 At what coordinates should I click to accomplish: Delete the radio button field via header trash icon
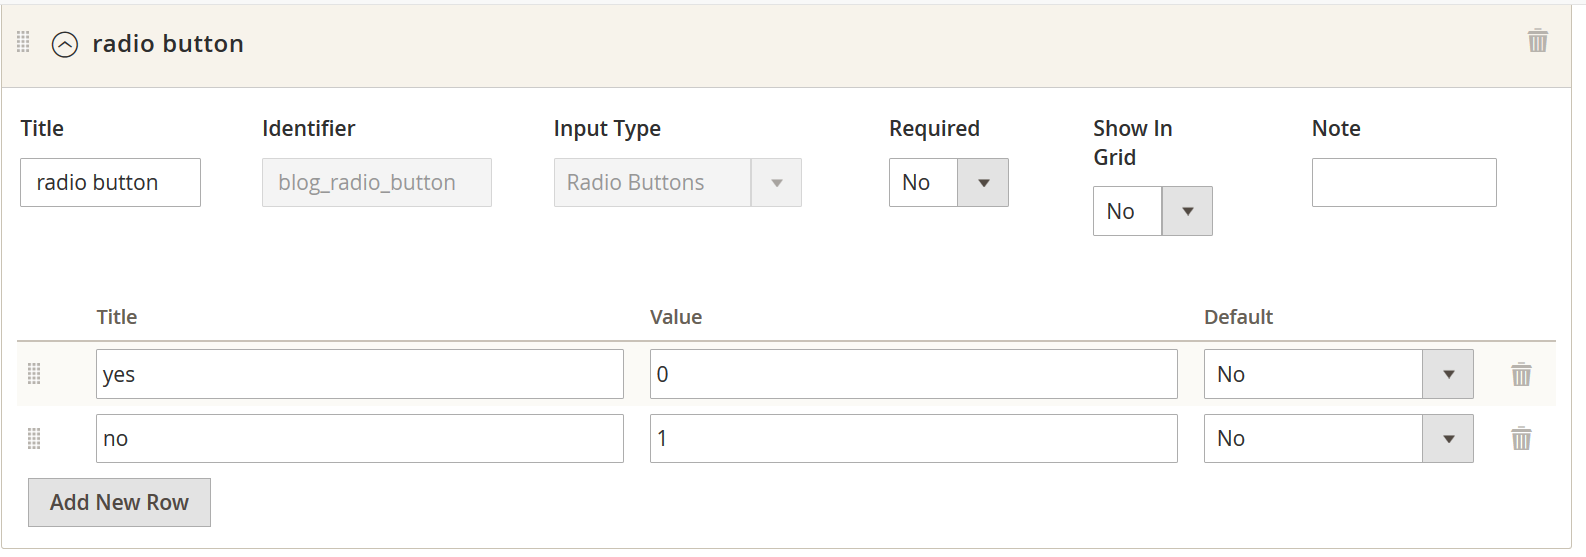(1538, 41)
